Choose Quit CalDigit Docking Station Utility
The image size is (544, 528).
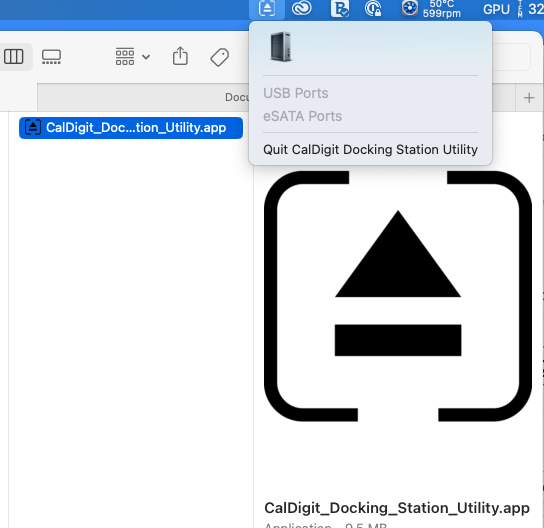[370, 150]
